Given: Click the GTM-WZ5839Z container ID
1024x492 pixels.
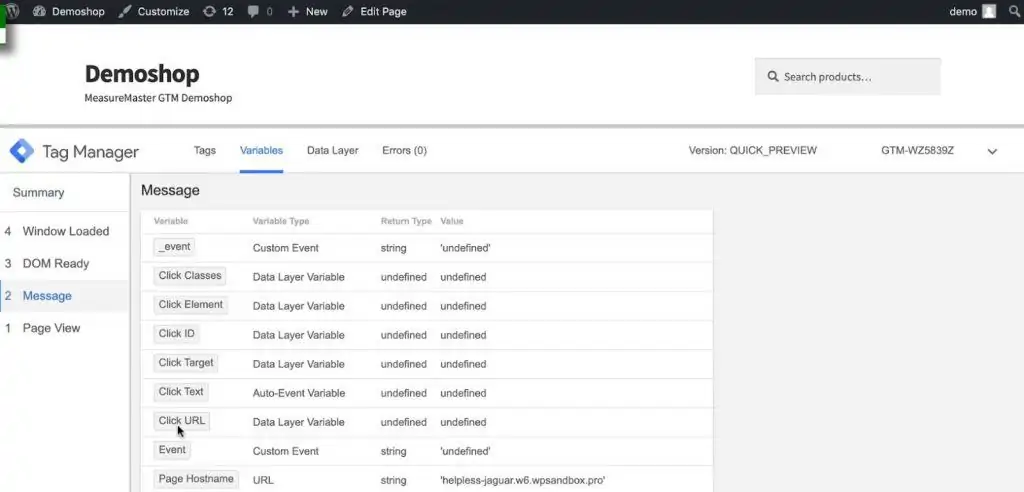Looking at the screenshot, I should point(918,150).
